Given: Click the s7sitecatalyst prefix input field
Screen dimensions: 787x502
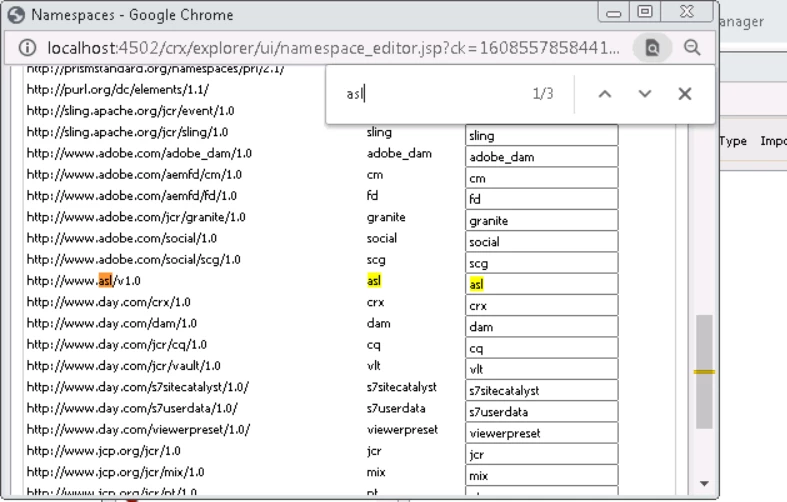Looking at the screenshot, I should [x=542, y=391].
